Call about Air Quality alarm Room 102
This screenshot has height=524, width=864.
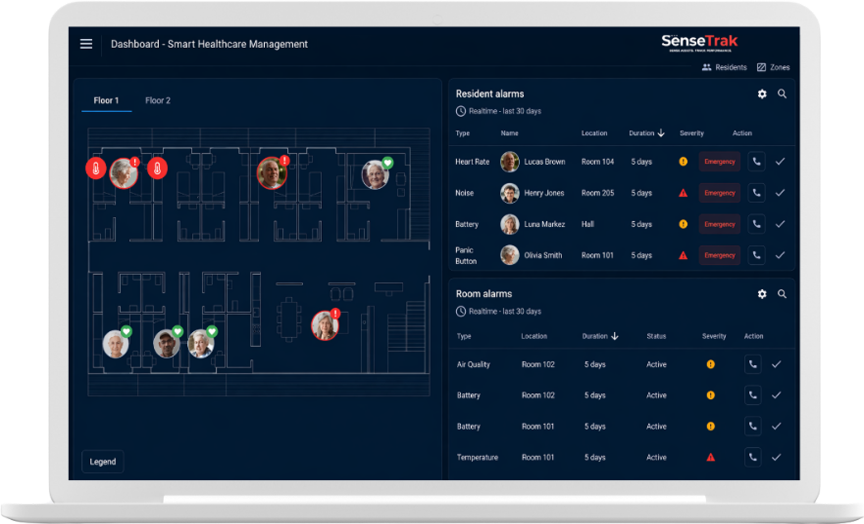753,364
